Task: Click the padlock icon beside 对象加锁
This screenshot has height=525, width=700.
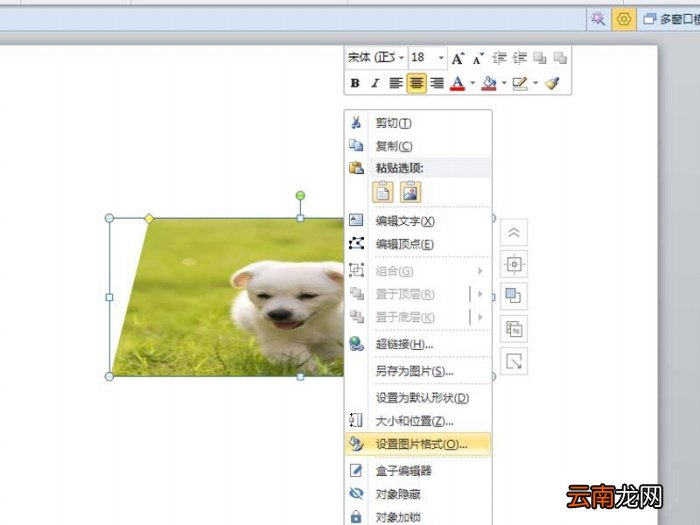Action: pyautogui.click(x=356, y=517)
